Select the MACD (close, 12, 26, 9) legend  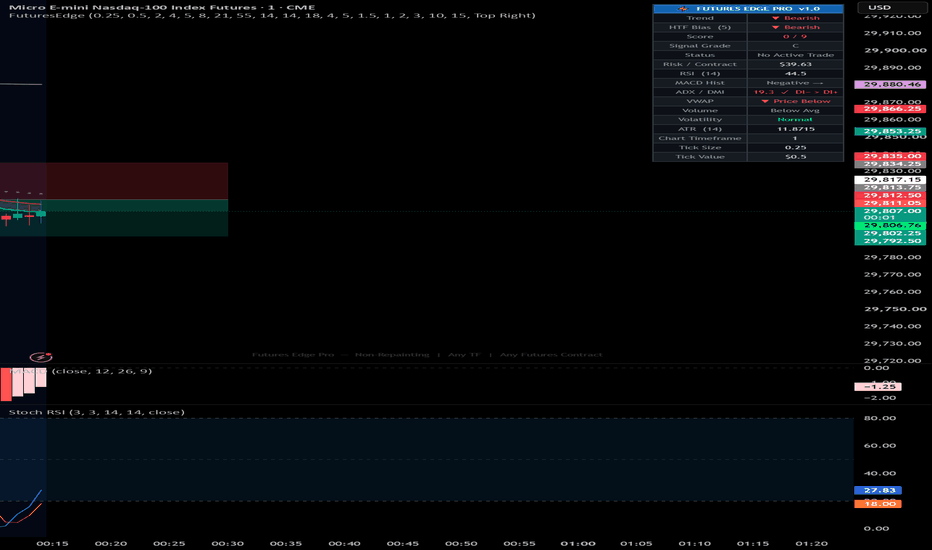(x=81, y=371)
